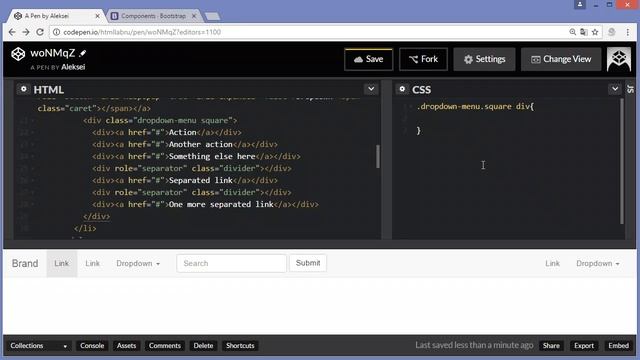Click the active Link nav item
Viewport: 640px width, 360px height.
62,263
